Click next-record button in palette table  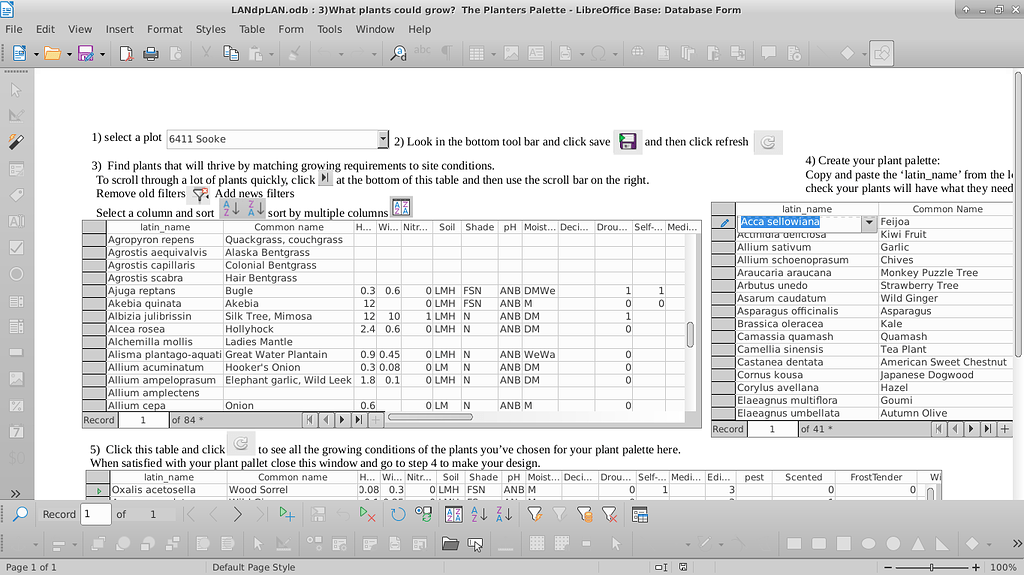tap(971, 429)
